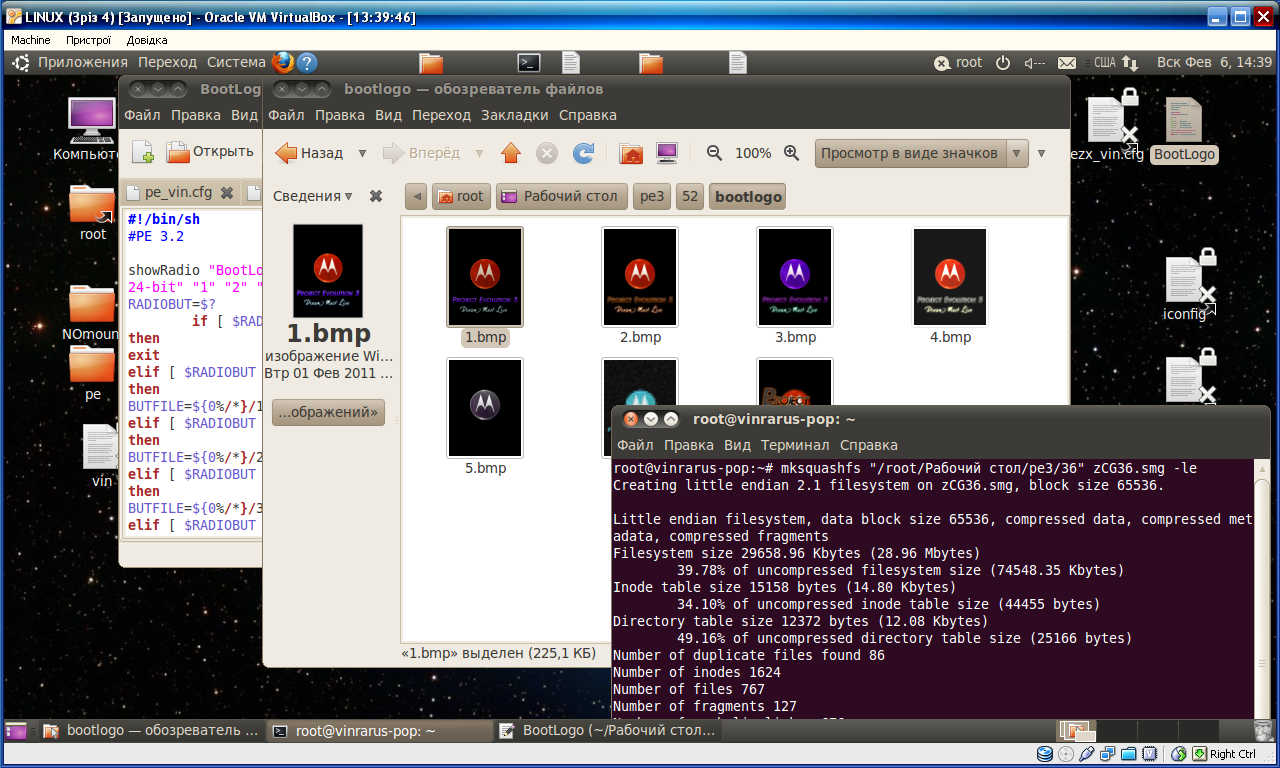Select the 2.bmp thumbnail

[x=640, y=277]
